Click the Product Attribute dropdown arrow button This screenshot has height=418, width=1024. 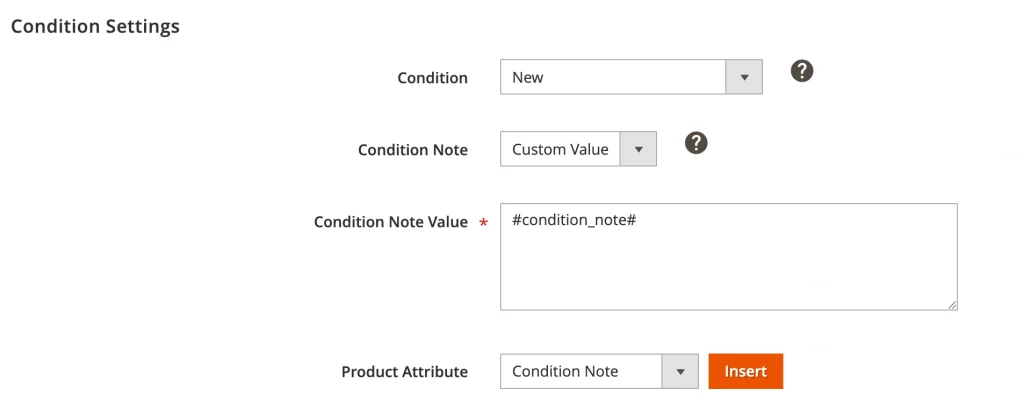pos(680,371)
